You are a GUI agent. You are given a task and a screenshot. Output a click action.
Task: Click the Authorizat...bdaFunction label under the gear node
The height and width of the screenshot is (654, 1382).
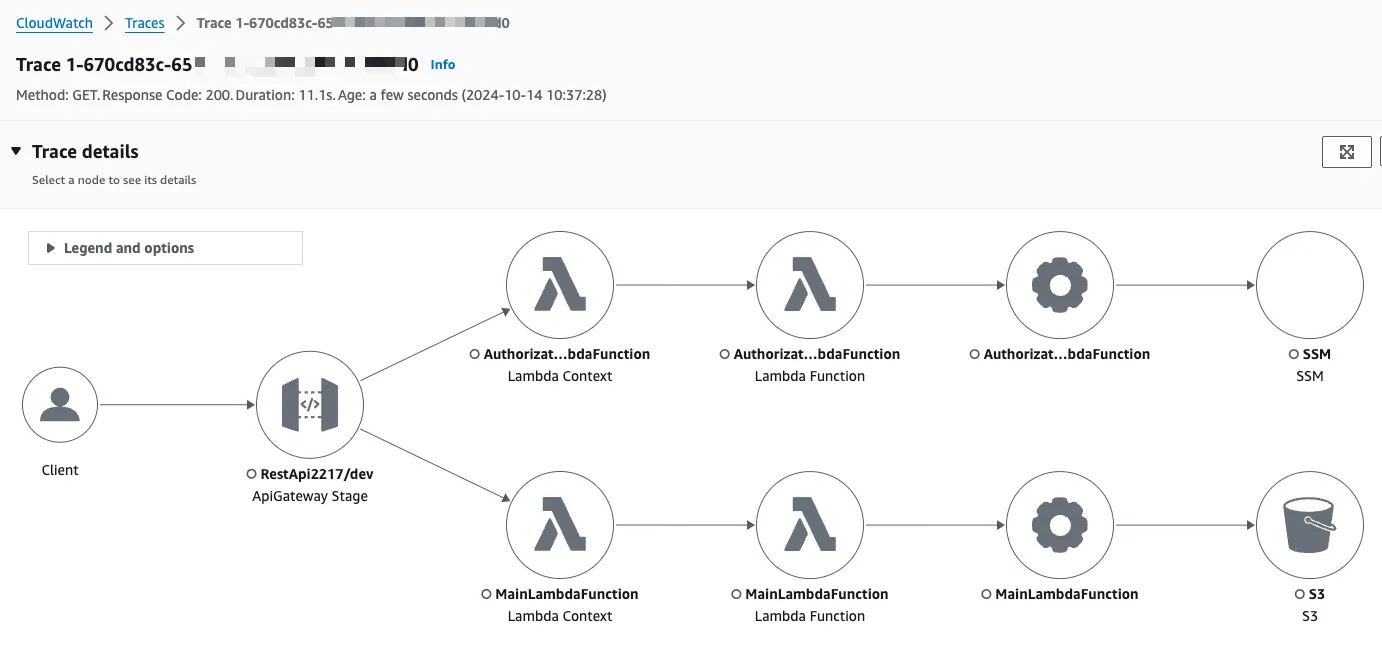pos(1067,354)
